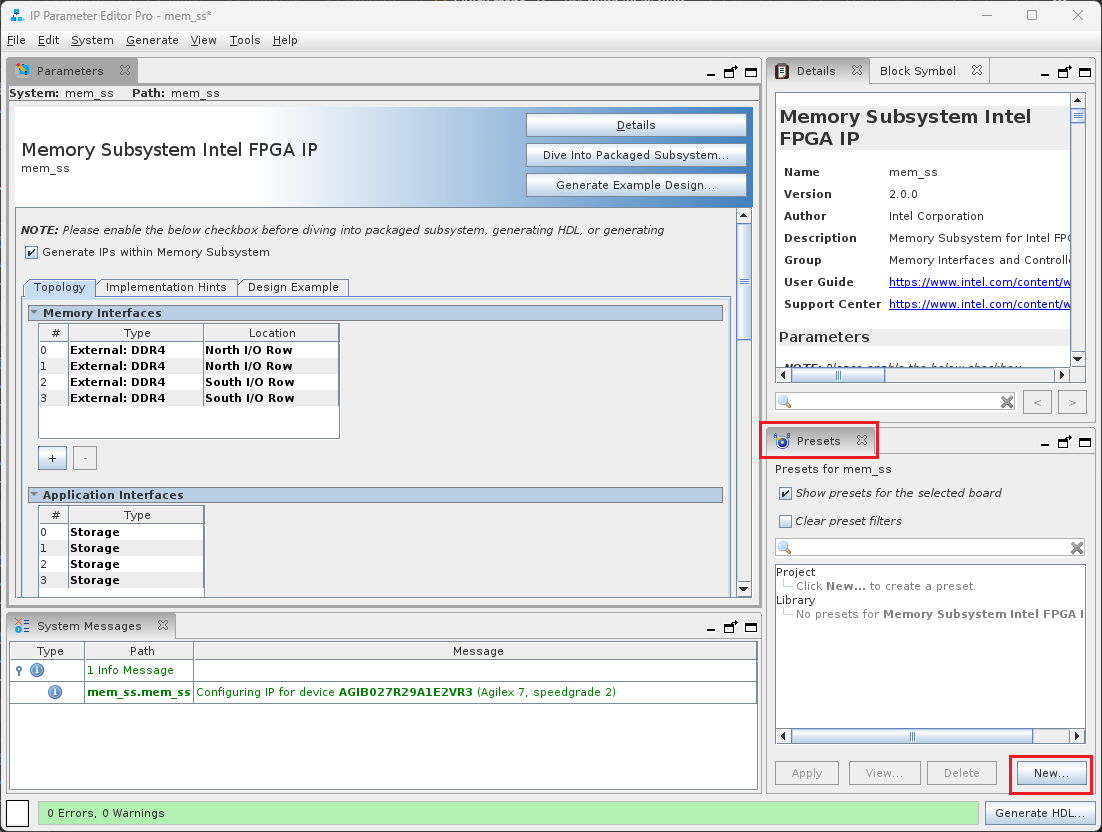Screen dimensions: 1102x832
Task: Open the User Guide intel.com link
Action: (x=978, y=282)
